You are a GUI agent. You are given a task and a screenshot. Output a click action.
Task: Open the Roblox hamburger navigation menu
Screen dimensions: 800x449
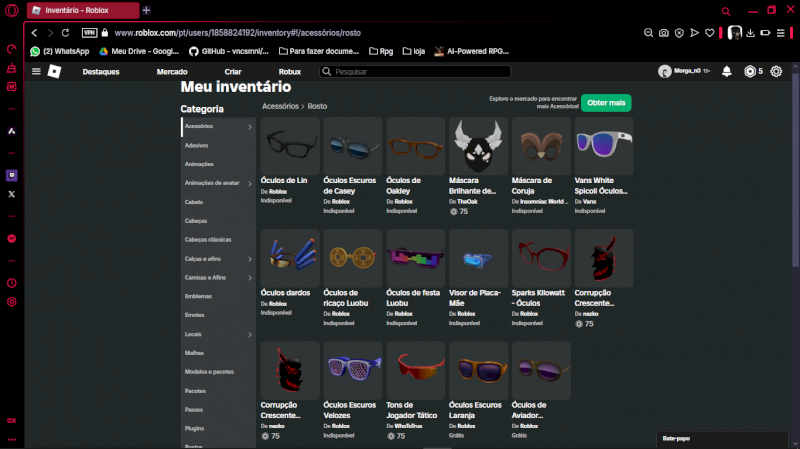(36, 71)
